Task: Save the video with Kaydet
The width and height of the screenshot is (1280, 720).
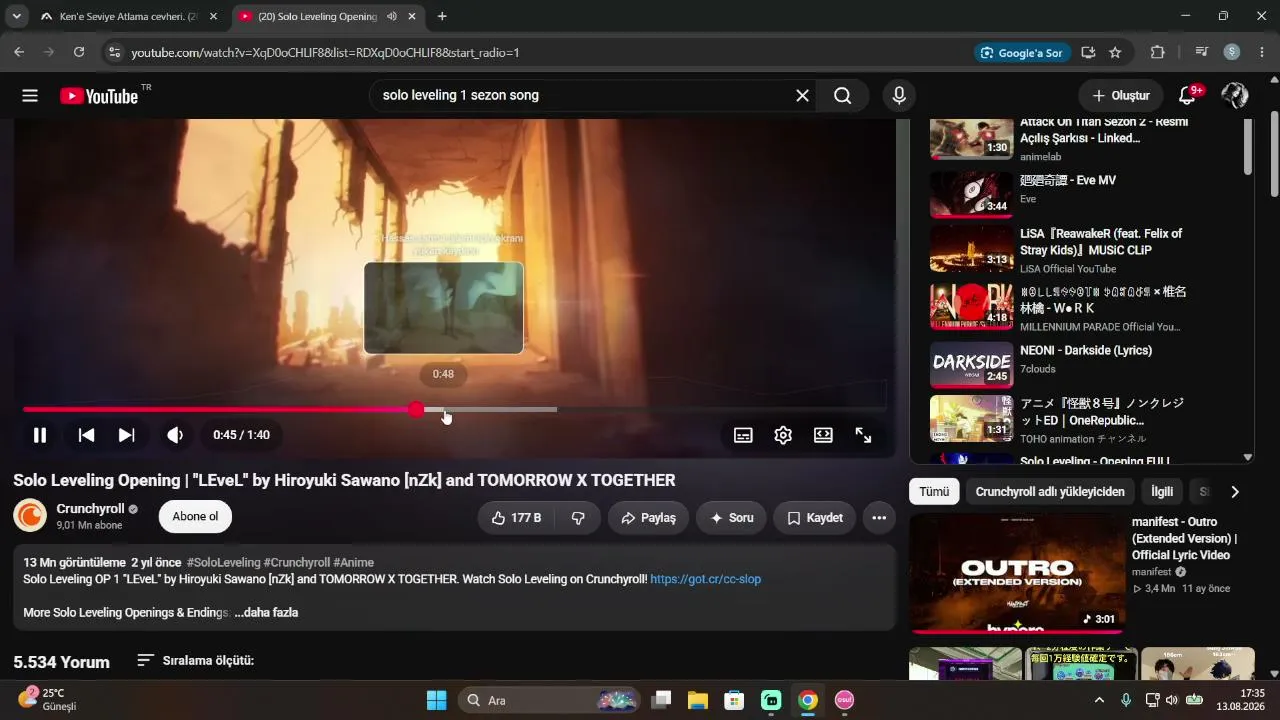Action: [814, 518]
